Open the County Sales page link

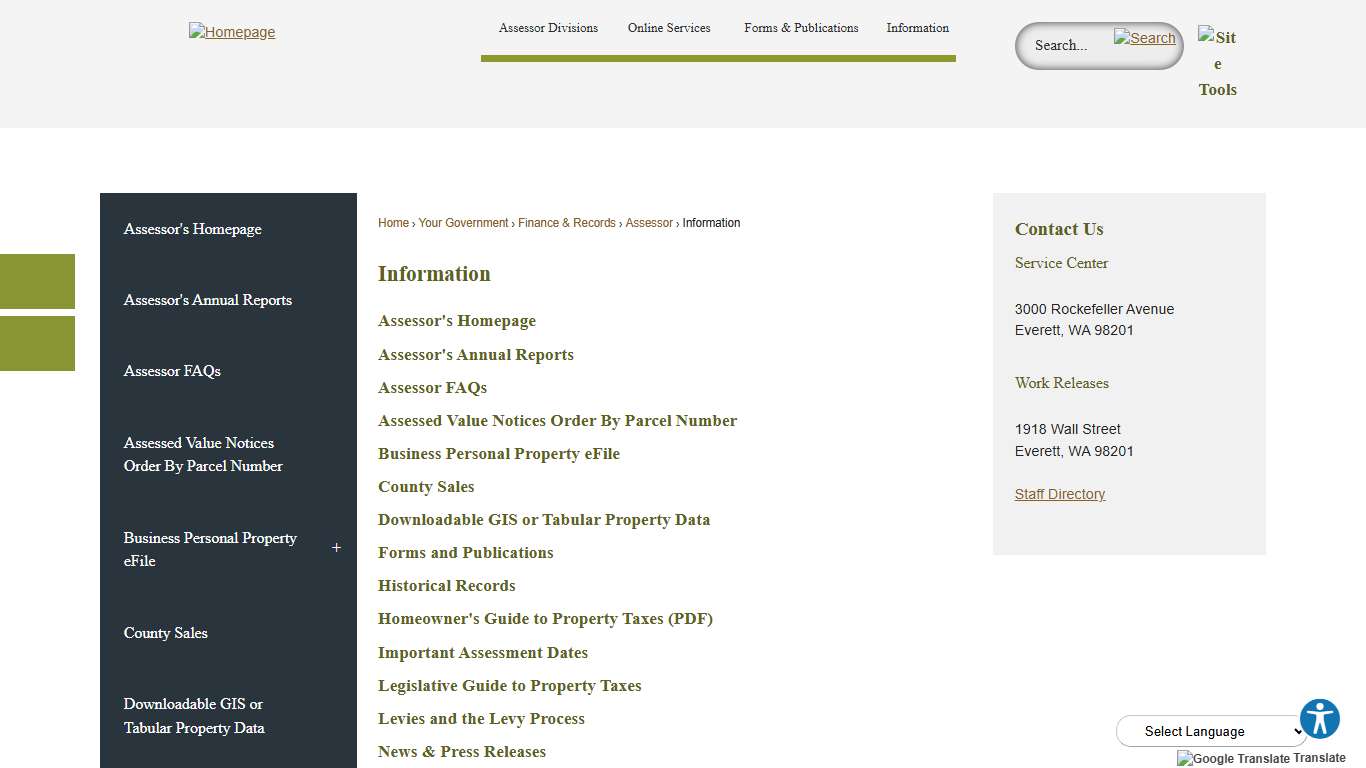coord(426,486)
